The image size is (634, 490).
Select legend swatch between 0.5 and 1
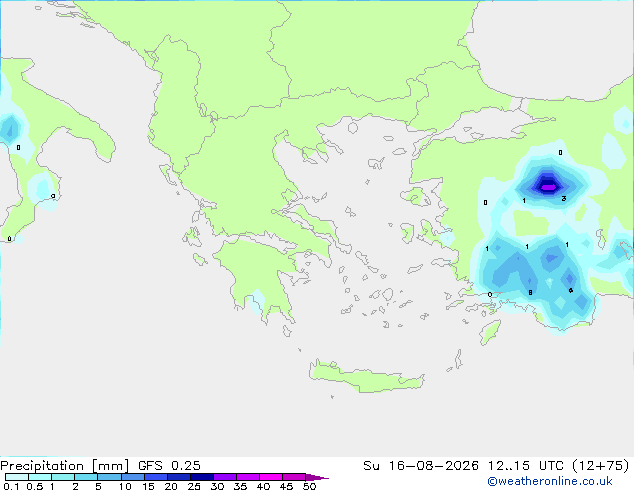click(40, 477)
